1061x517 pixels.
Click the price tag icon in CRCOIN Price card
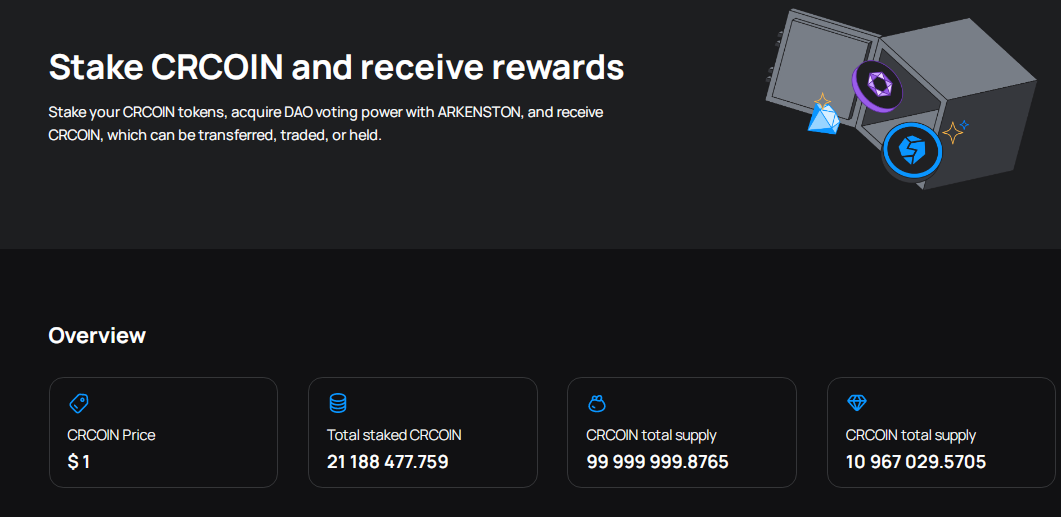(78, 404)
